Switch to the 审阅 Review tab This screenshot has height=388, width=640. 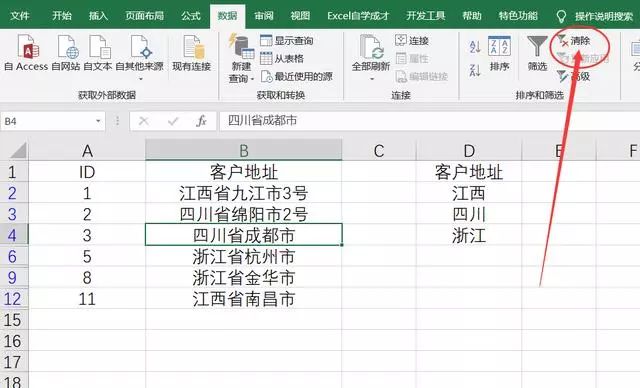[x=264, y=16]
